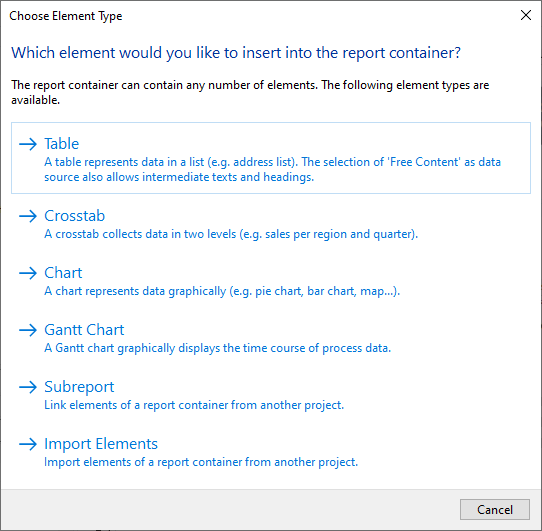Click the arrow icon beside Crosstab
The image size is (542, 531).
[x=28, y=216]
